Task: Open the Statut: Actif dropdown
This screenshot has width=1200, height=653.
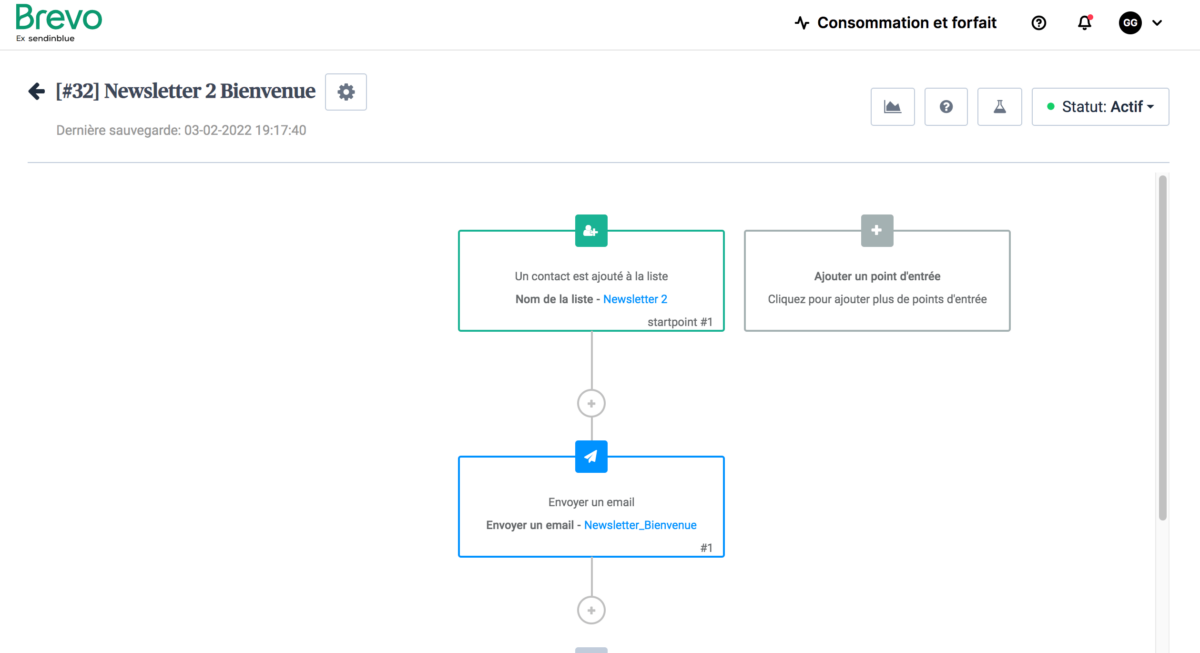Action: click(x=1100, y=106)
